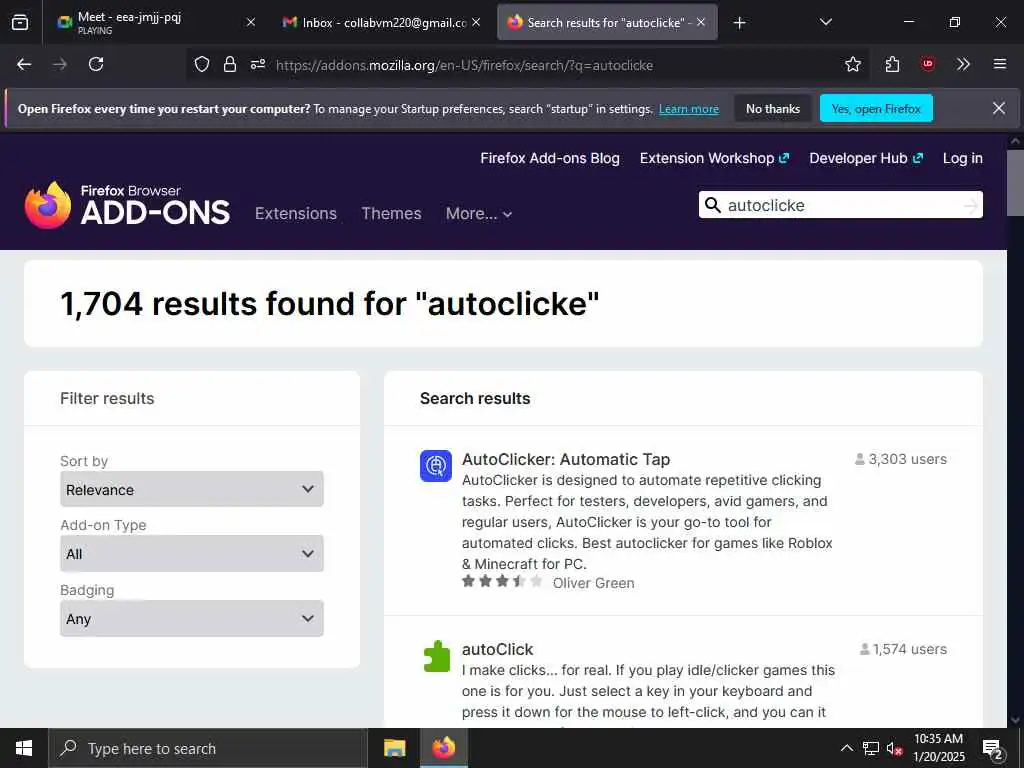Click Log in link
Image resolution: width=1024 pixels, height=768 pixels.
(x=963, y=158)
